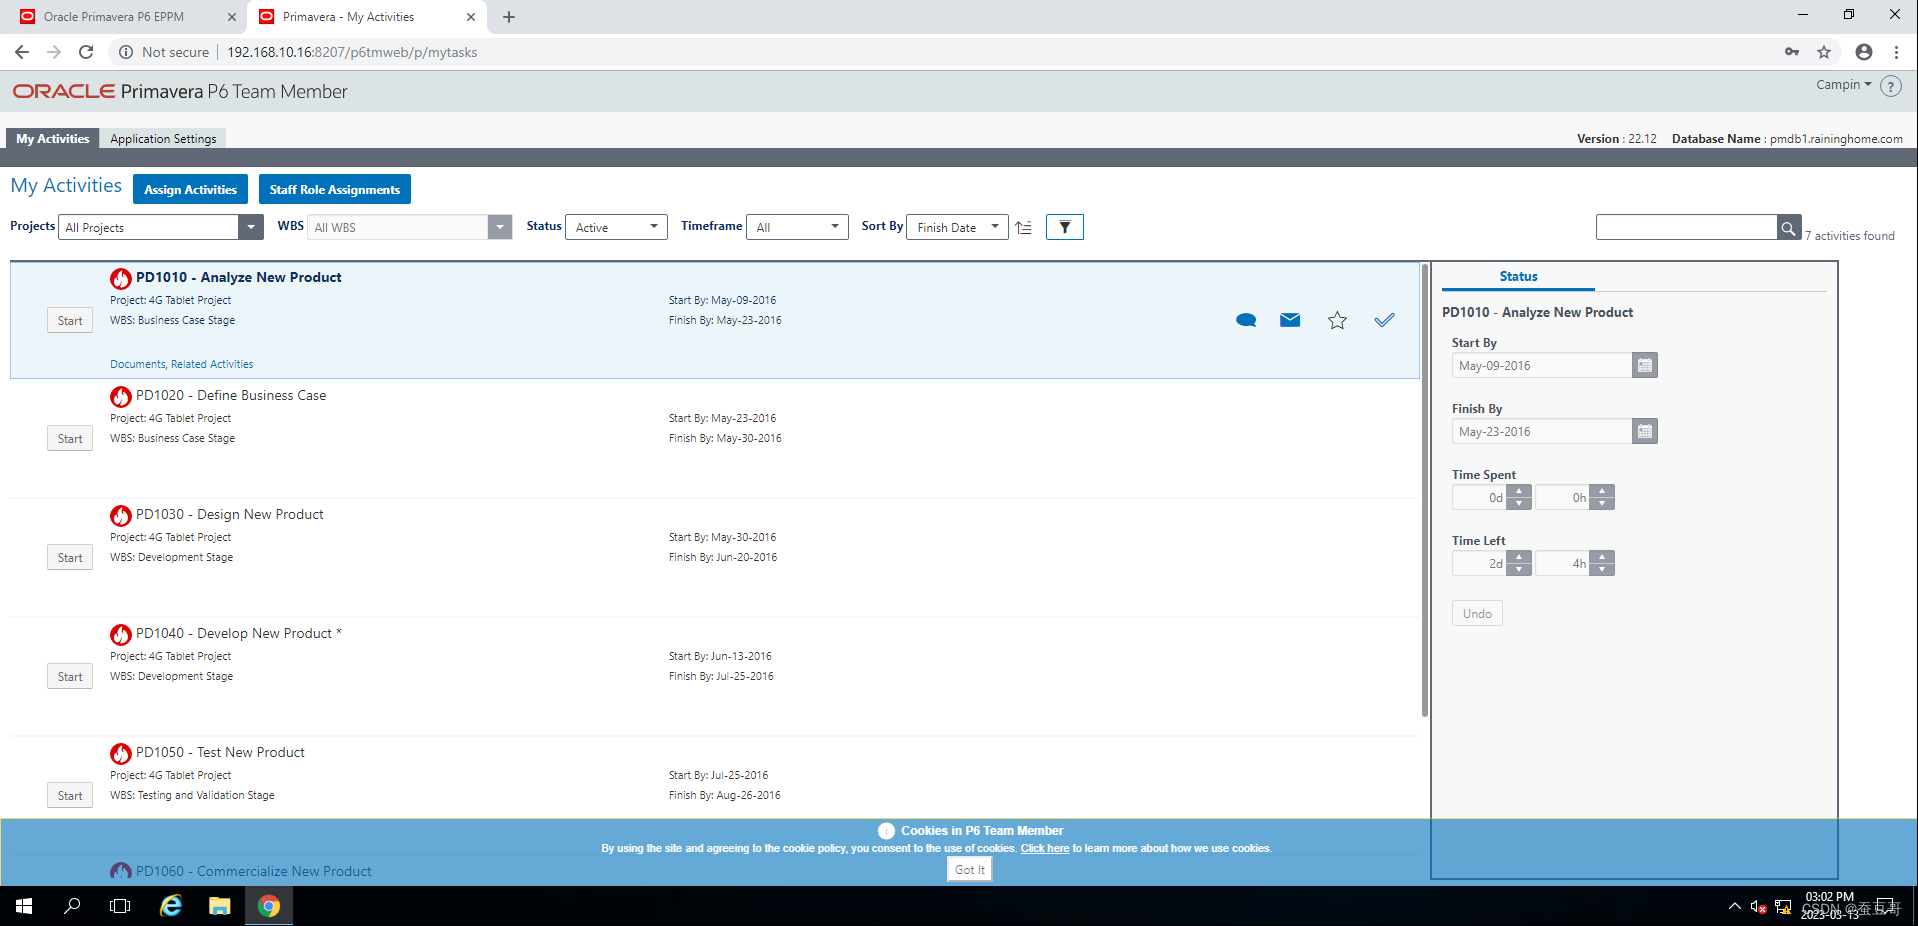Click the search magnifier button
This screenshot has width=1918, height=926.
[1788, 228]
